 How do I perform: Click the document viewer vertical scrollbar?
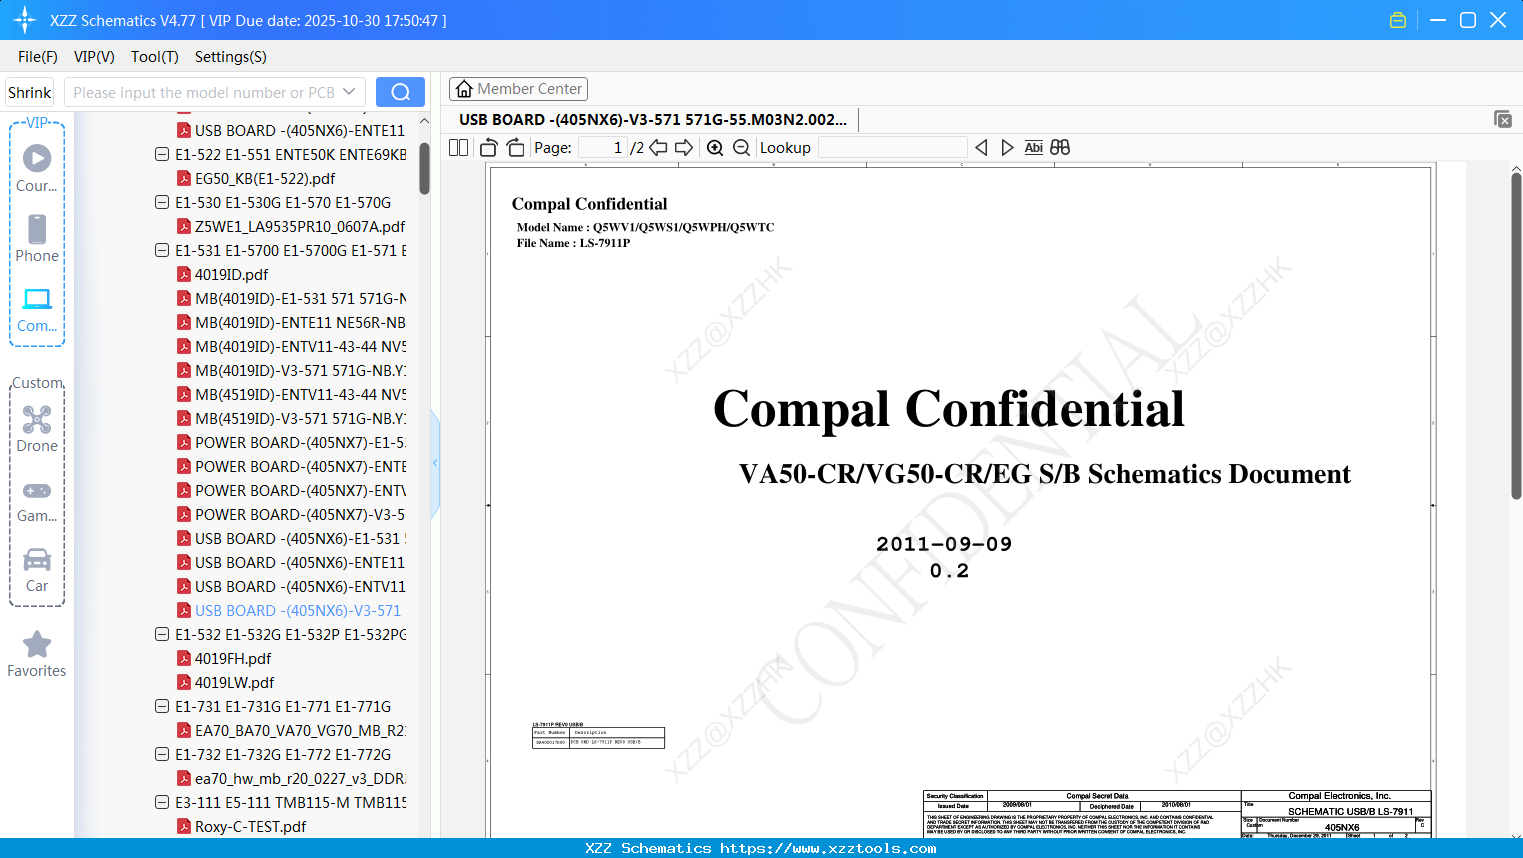click(1516, 336)
